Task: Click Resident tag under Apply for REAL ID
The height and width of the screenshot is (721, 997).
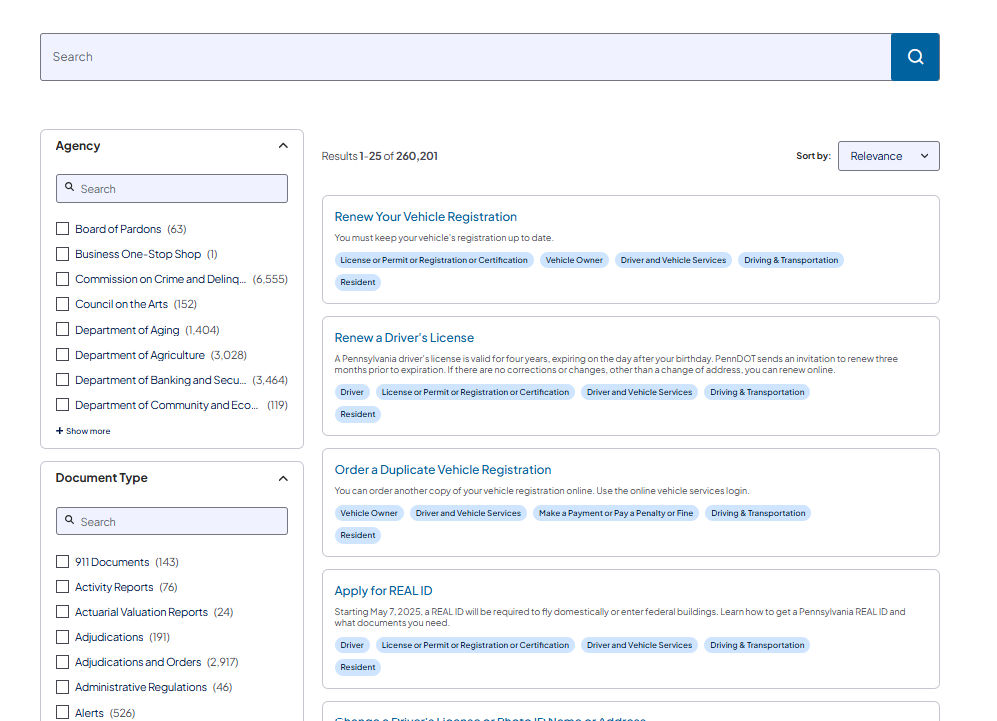Action: pyautogui.click(x=357, y=667)
